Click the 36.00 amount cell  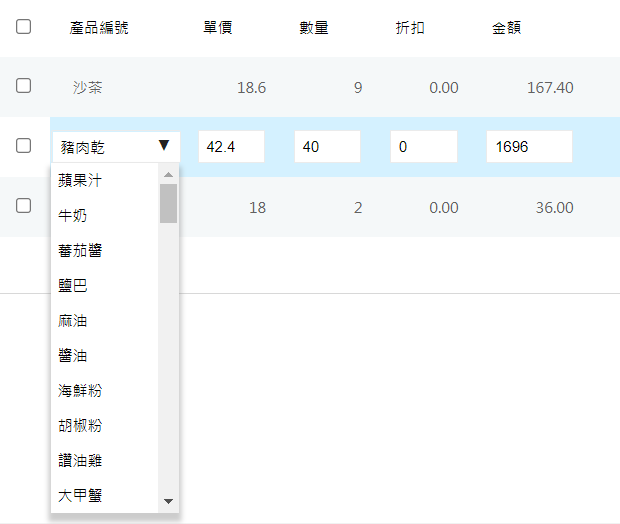[554, 208]
